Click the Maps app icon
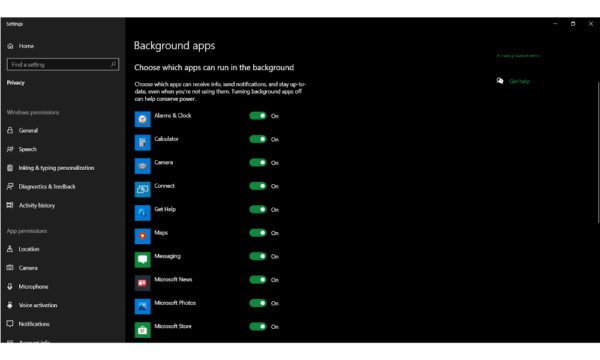The height and width of the screenshot is (360, 600). (142, 236)
